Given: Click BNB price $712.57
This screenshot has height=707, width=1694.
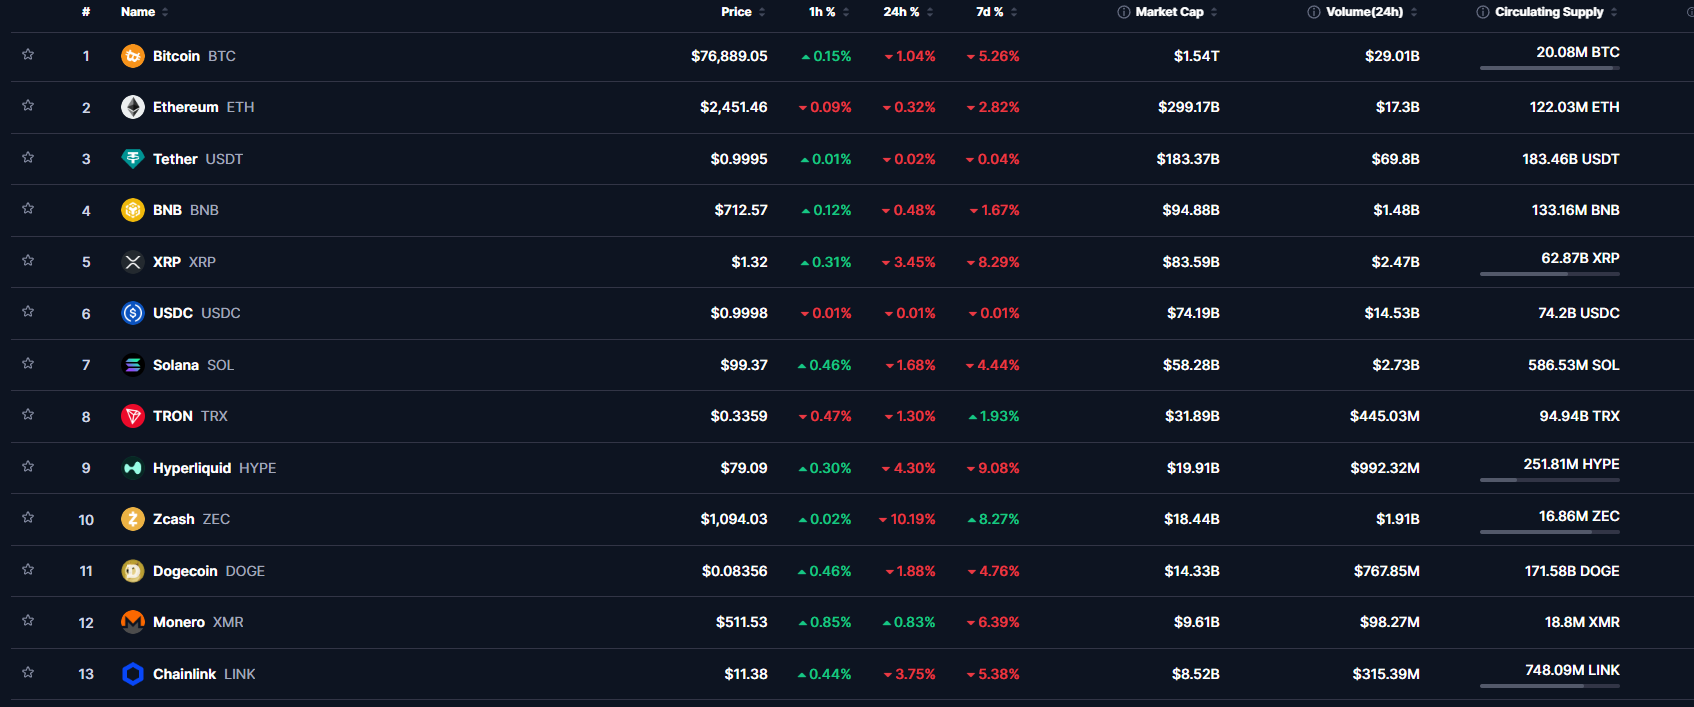Looking at the screenshot, I should [741, 210].
